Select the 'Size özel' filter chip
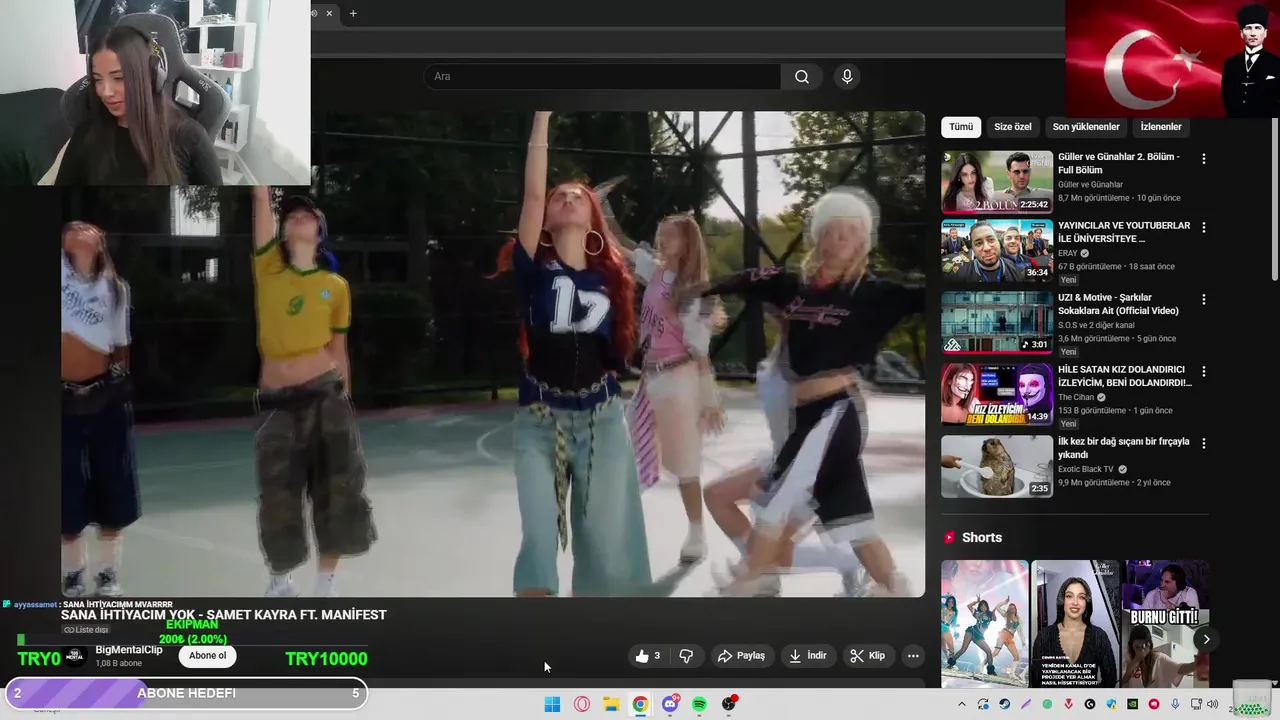The height and width of the screenshot is (720, 1280). (x=1013, y=127)
